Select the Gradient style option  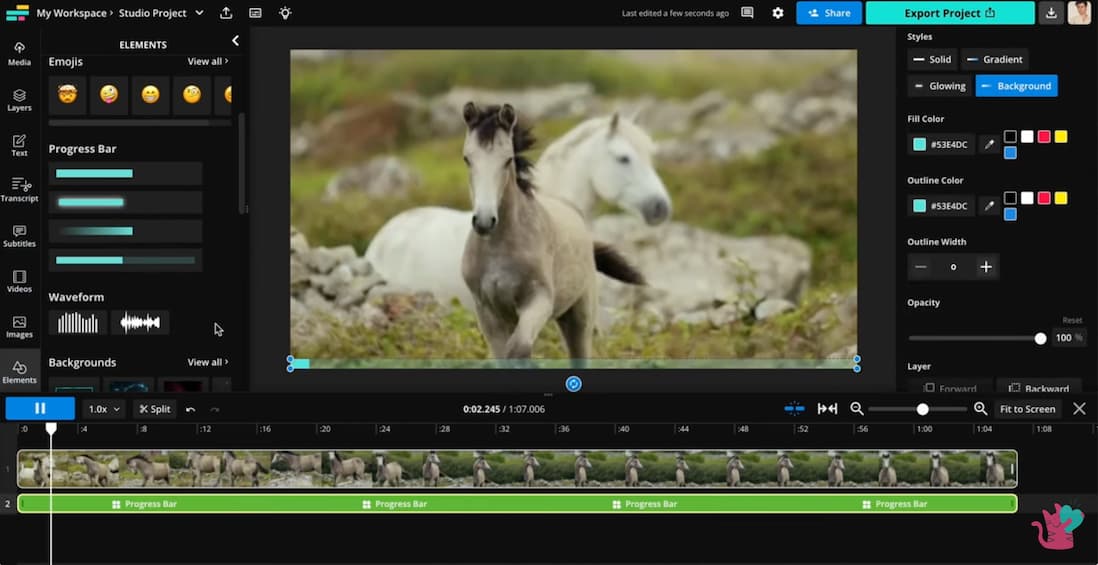(x=994, y=59)
